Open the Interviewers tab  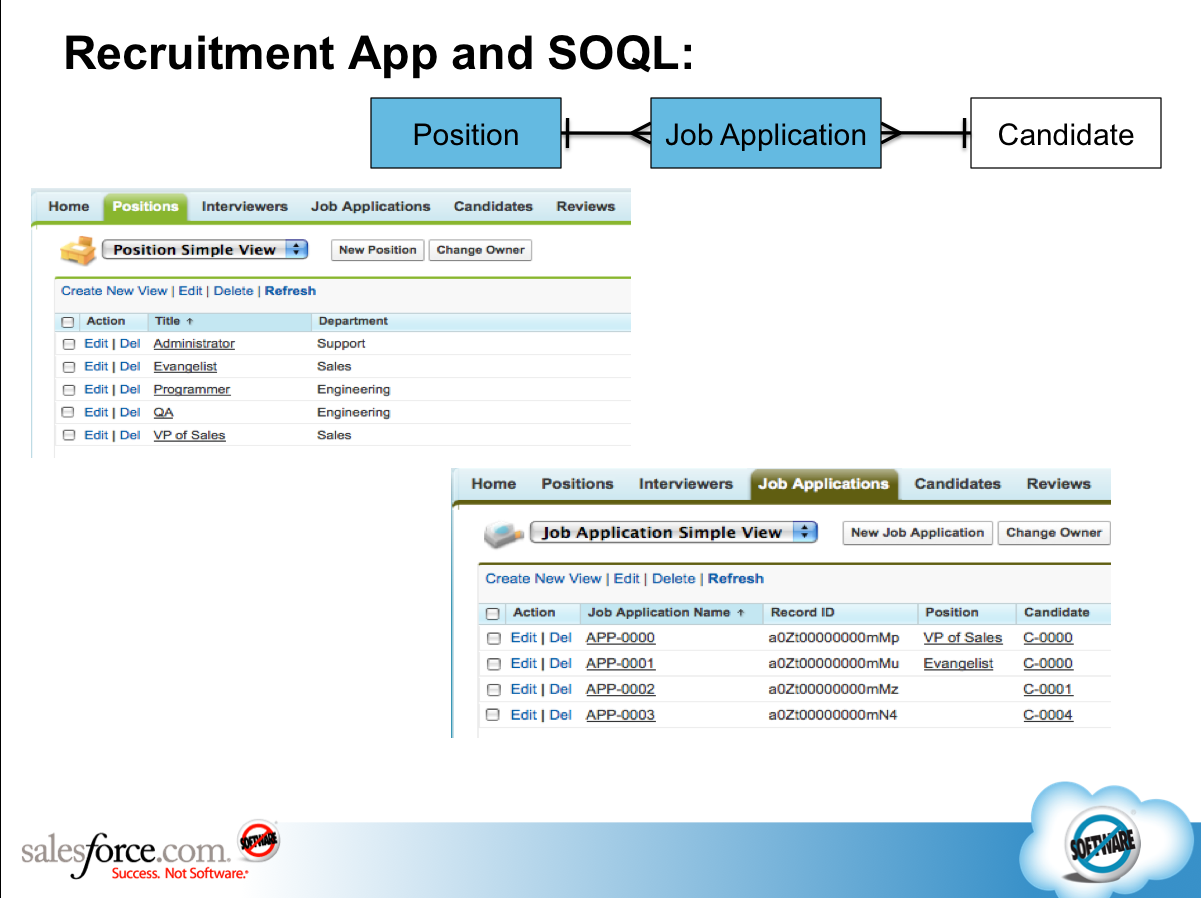(x=244, y=206)
